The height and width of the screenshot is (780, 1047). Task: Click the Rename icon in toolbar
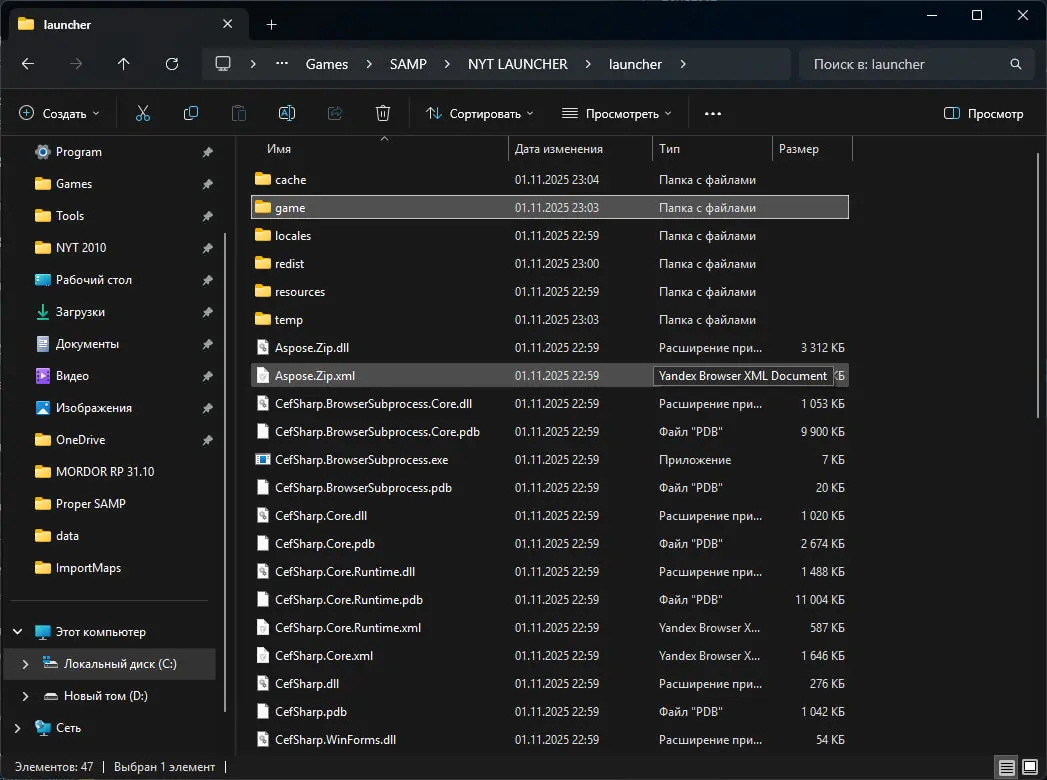[x=286, y=114]
